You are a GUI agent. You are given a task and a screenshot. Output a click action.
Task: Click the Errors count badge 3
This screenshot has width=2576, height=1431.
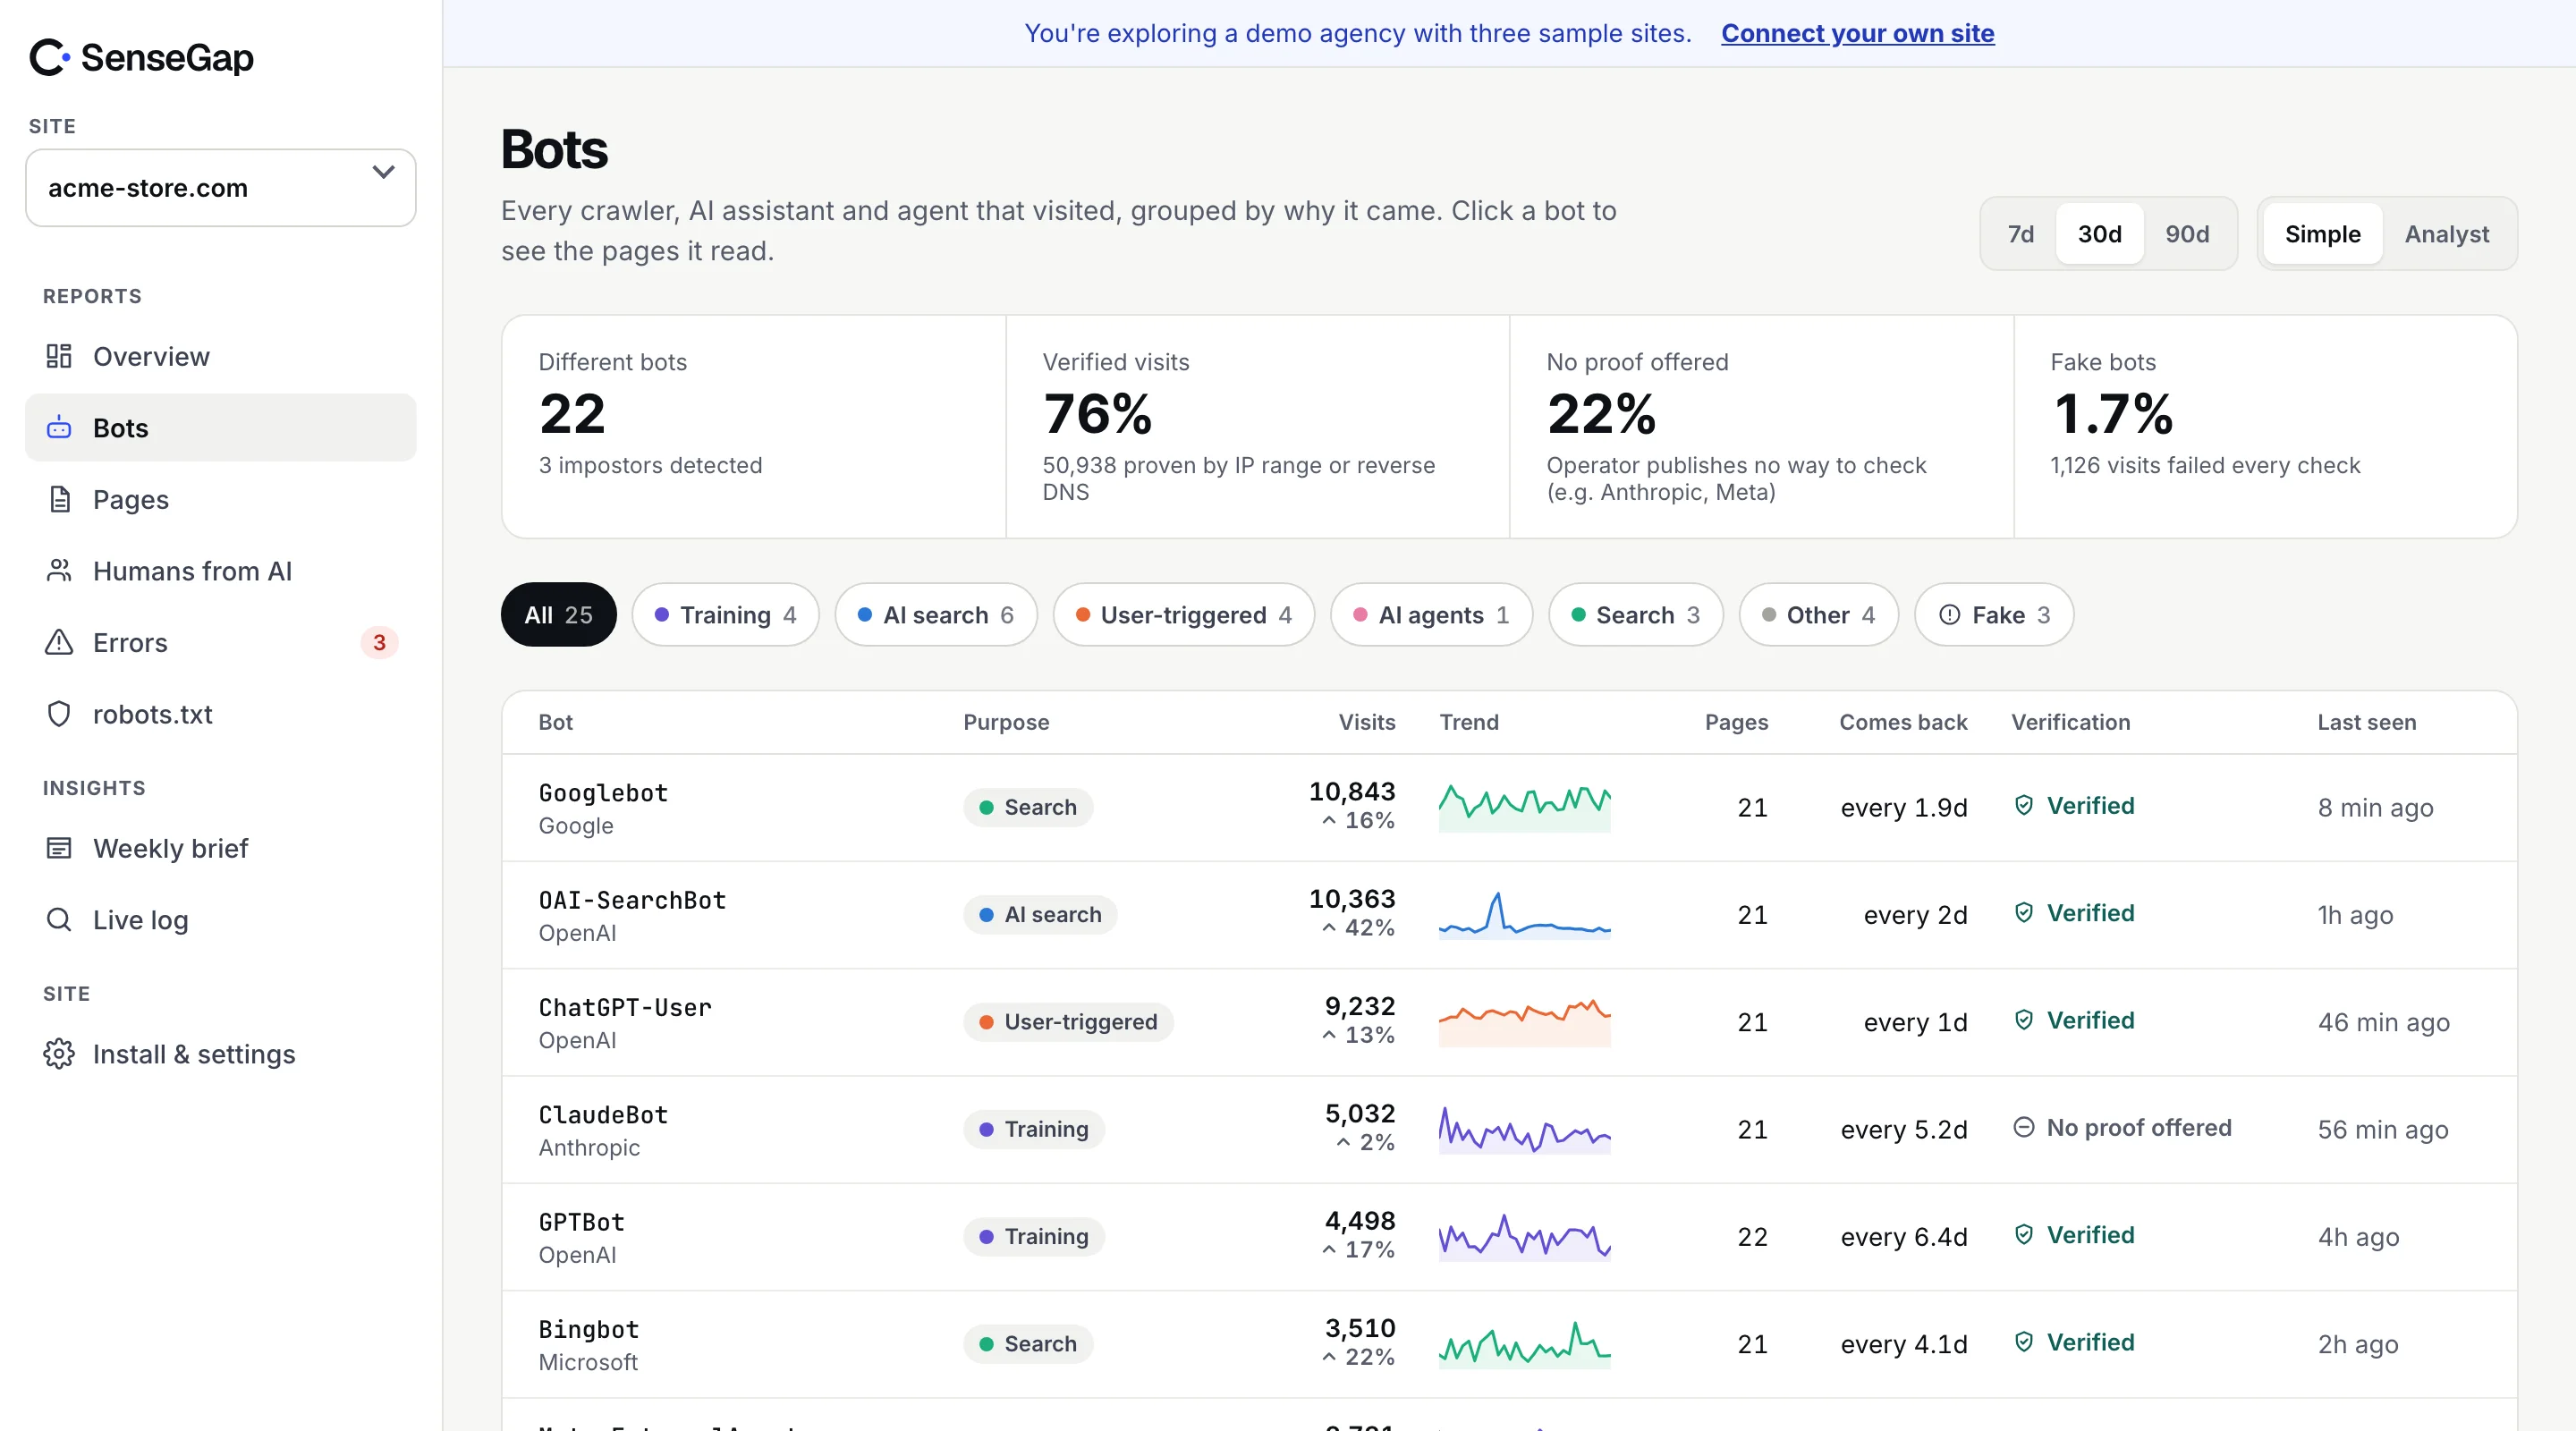(379, 643)
